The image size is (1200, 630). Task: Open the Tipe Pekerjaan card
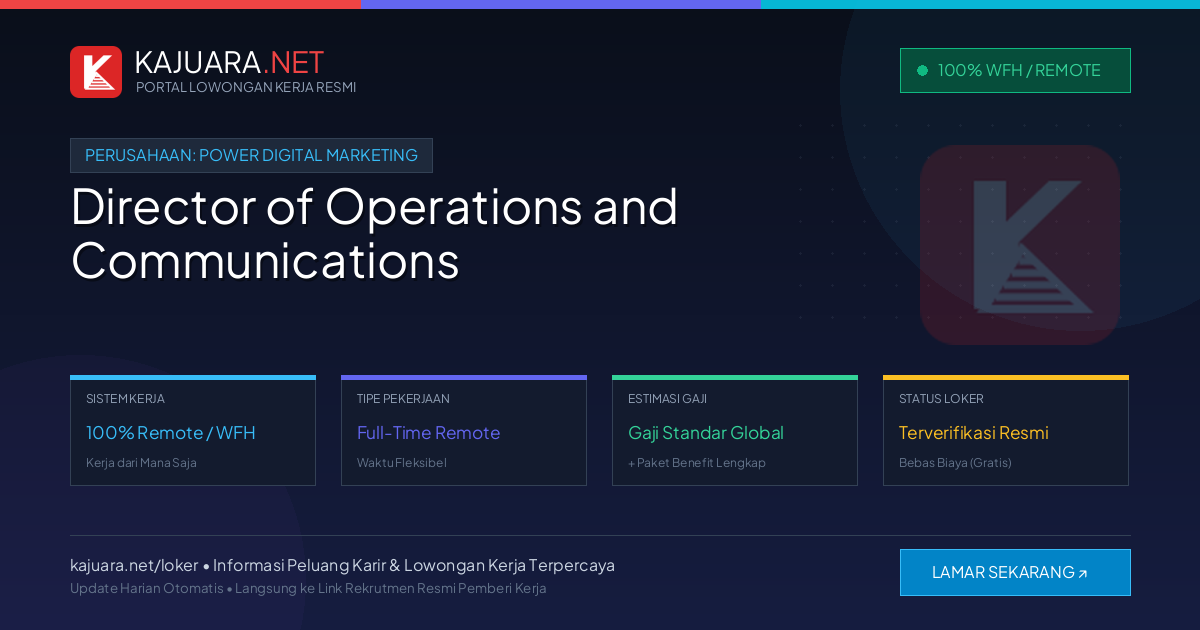(x=464, y=431)
